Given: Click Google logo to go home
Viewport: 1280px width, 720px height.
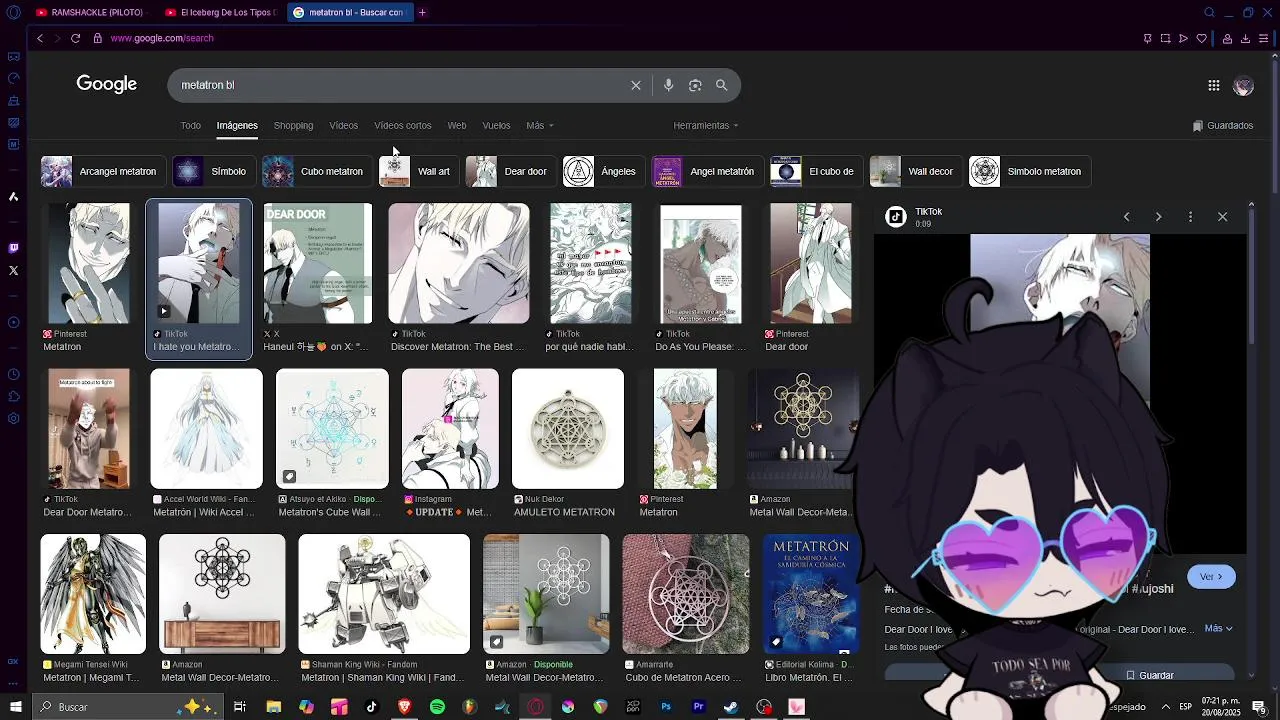Looking at the screenshot, I should (107, 85).
